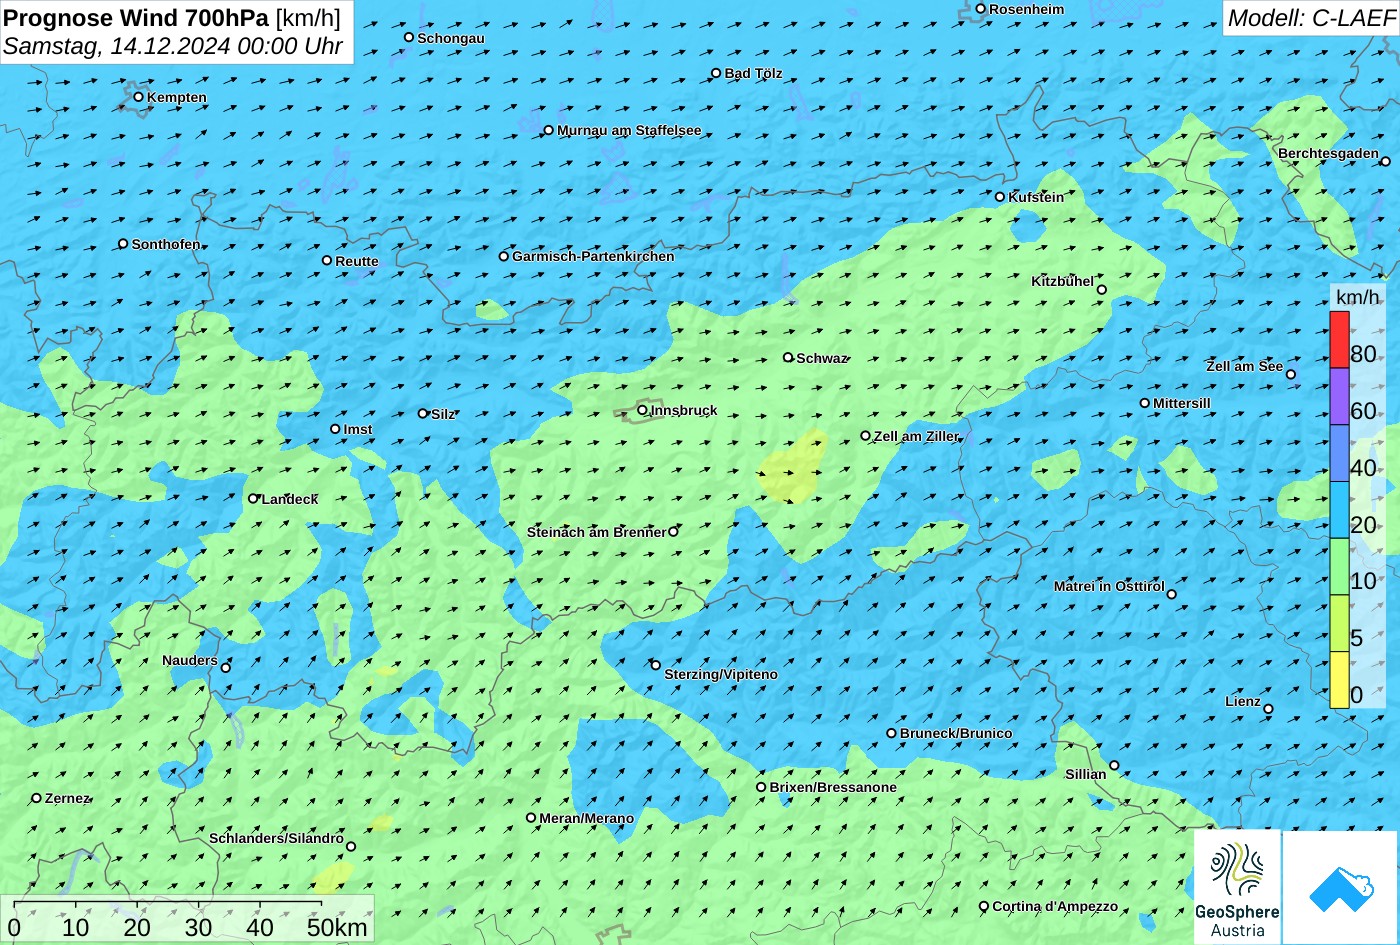Screen dimensions: 1400x945
Task: Click the 'Schwaz' town label
Action: (x=822, y=358)
